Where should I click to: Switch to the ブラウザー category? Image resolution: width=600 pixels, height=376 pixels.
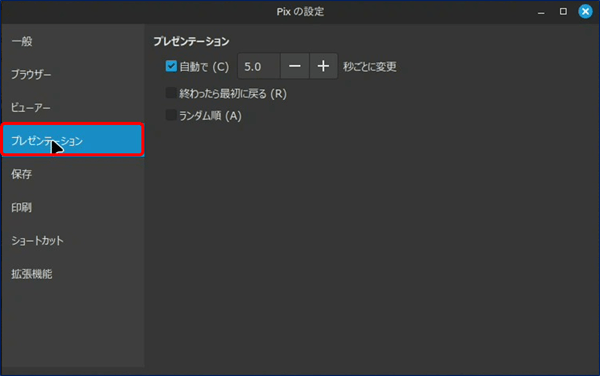73,75
